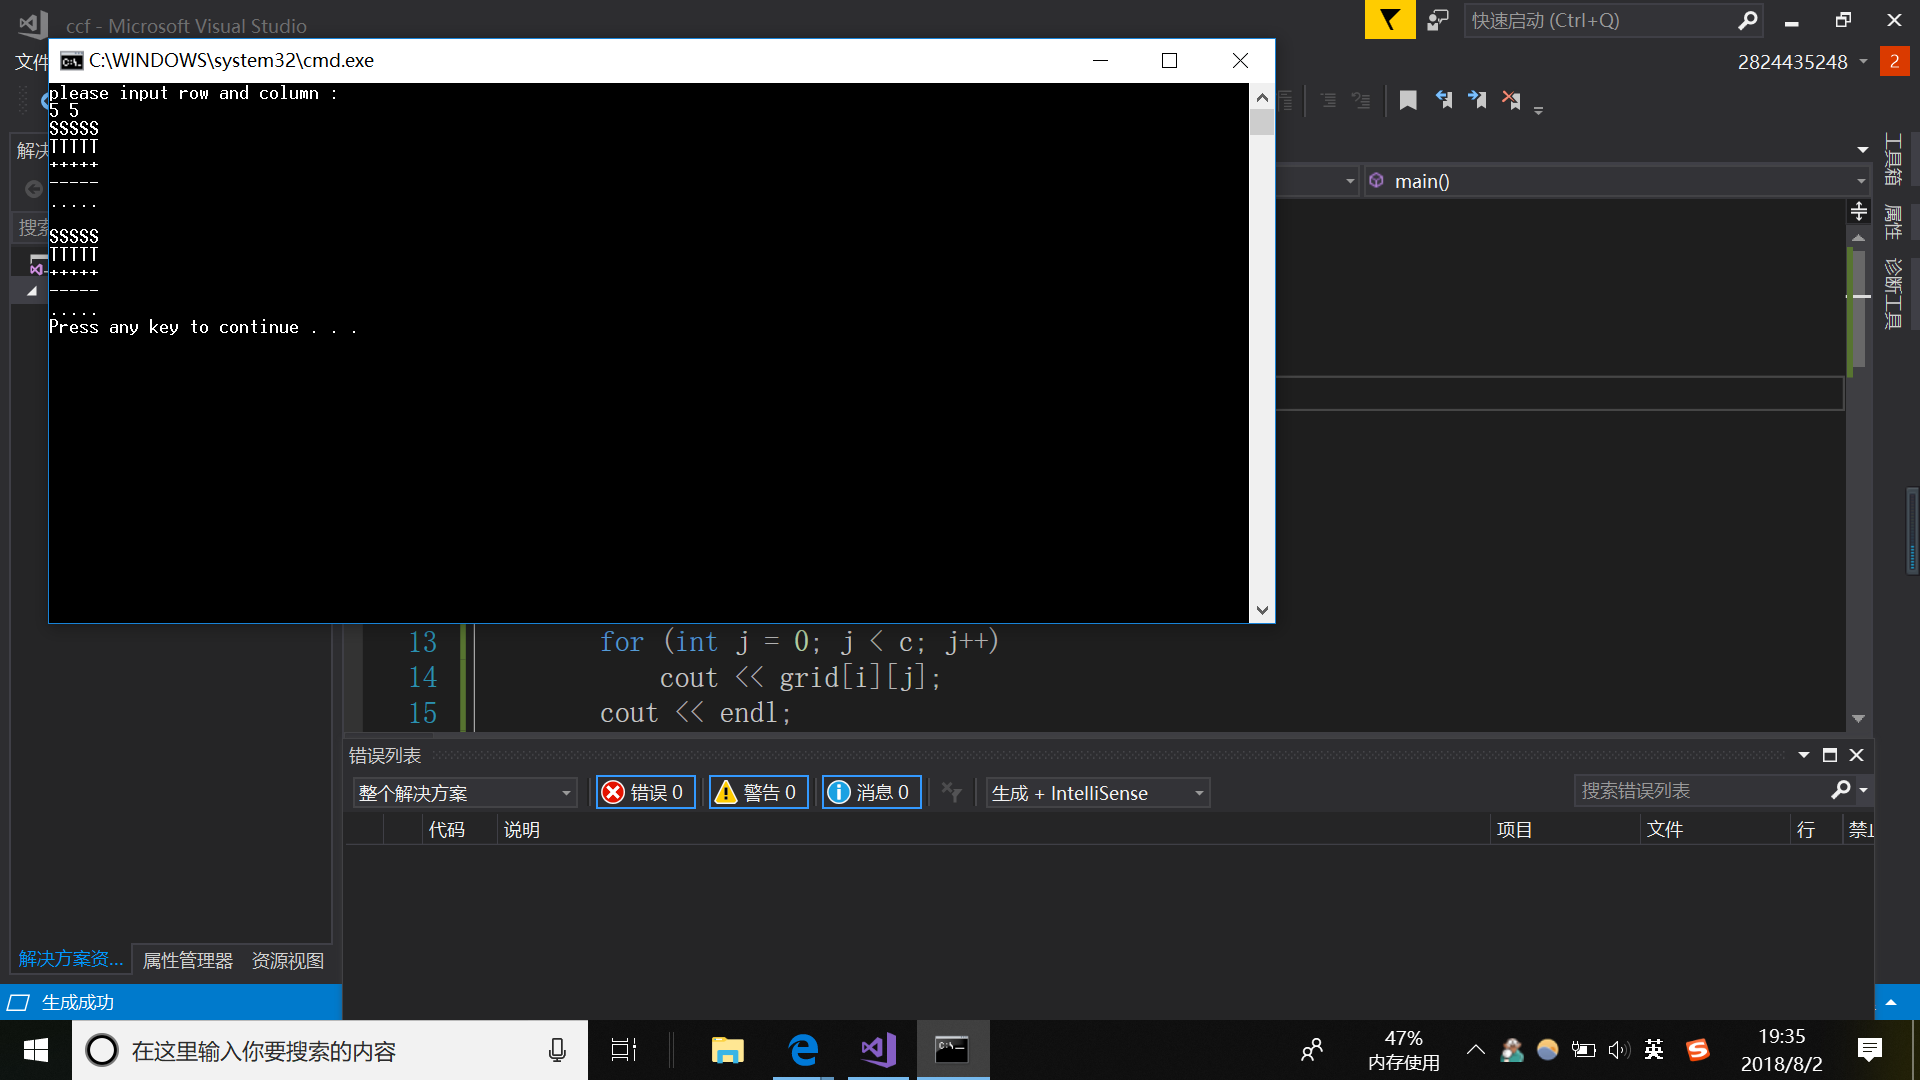Go to next bookmark
The height and width of the screenshot is (1080, 1920).
(x=1477, y=100)
